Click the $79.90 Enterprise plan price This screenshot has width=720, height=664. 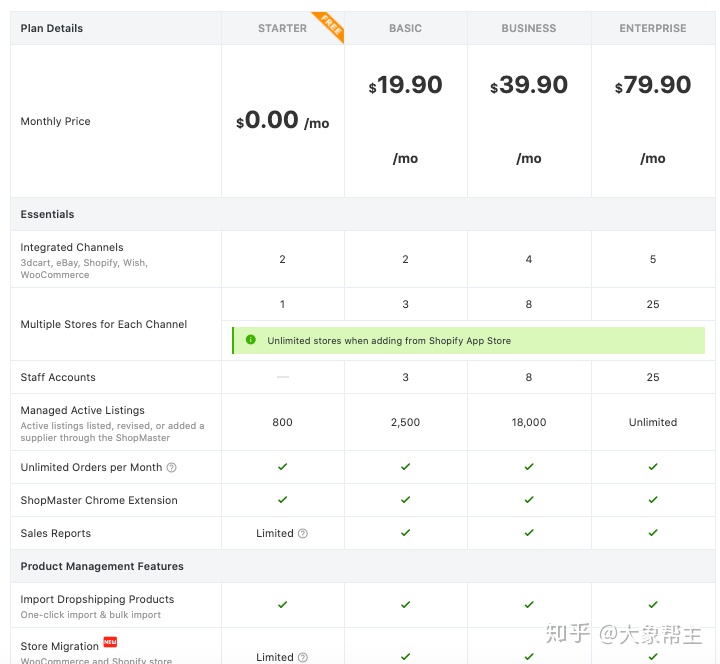click(x=653, y=86)
